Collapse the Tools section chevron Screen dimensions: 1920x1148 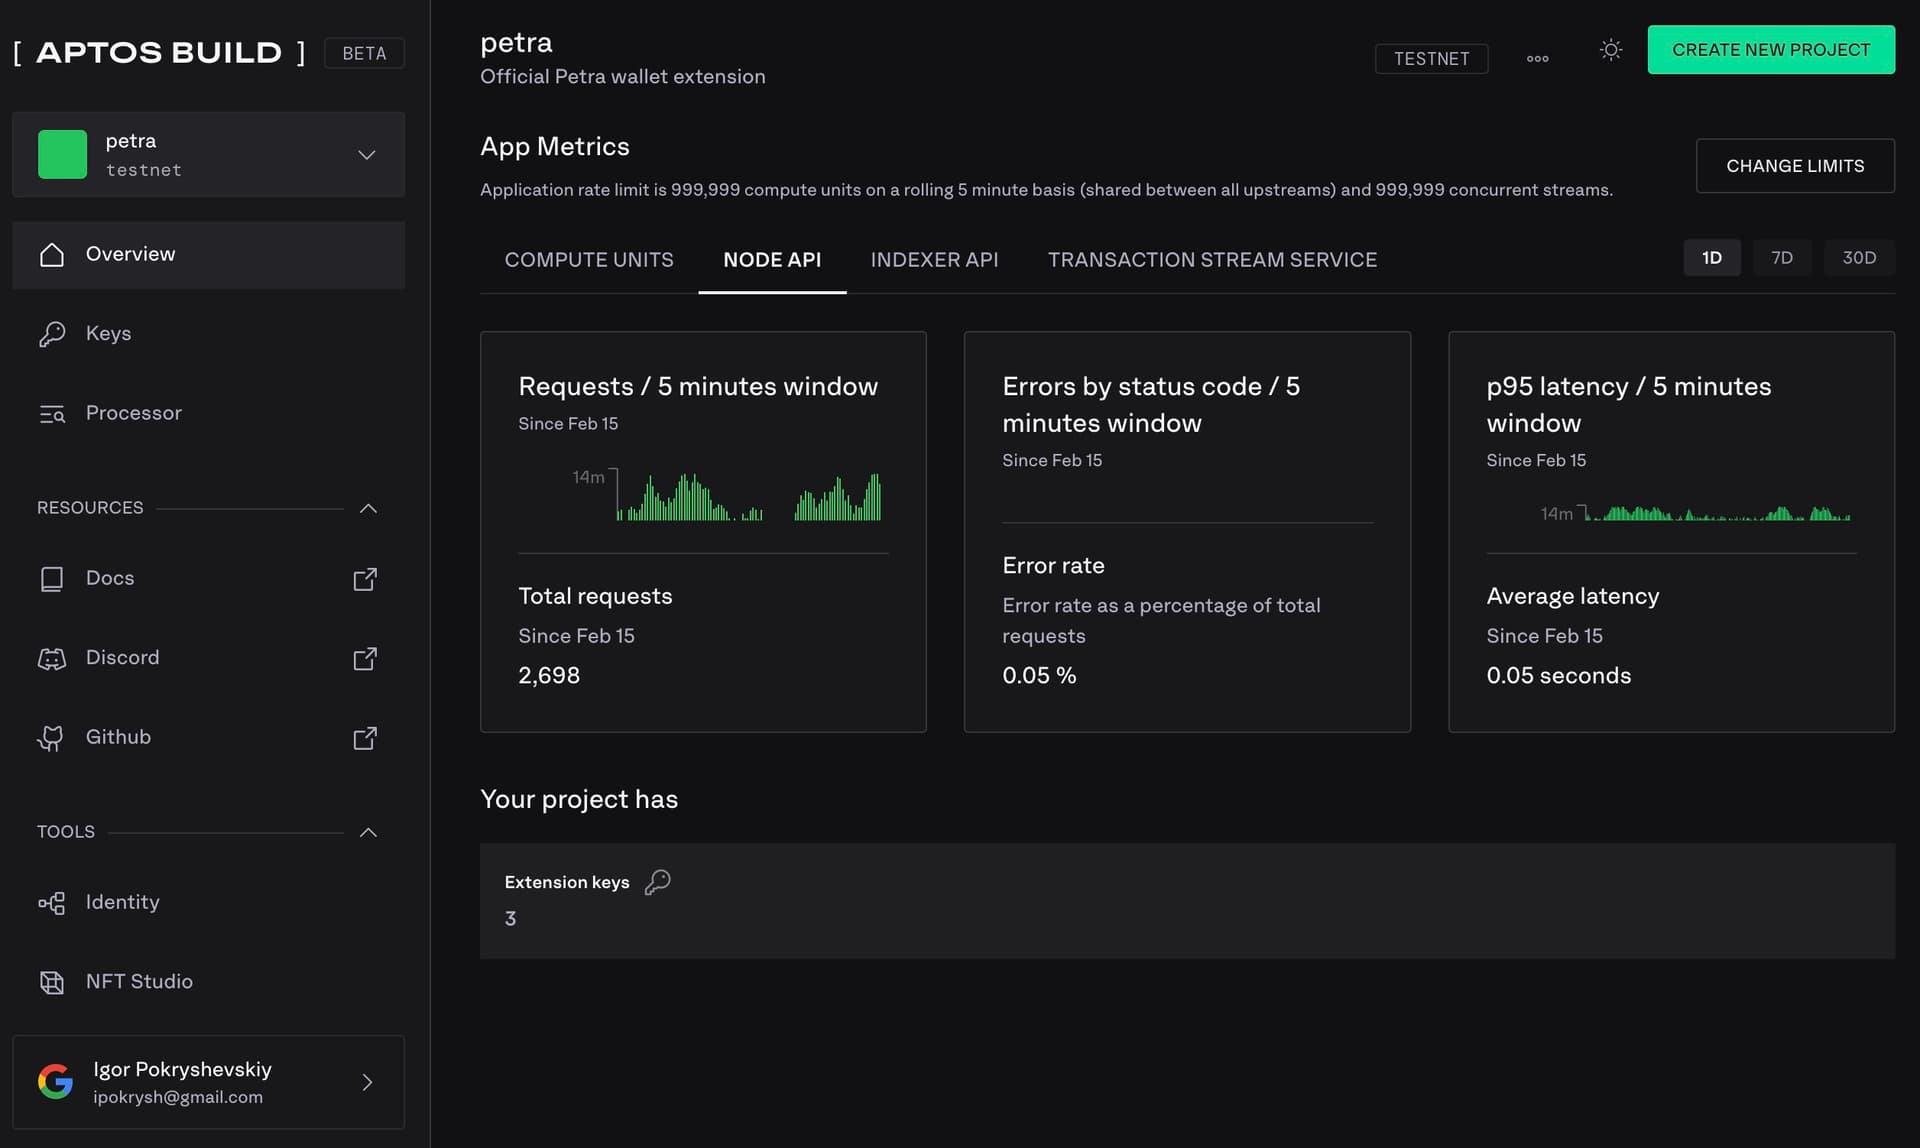[x=368, y=832]
